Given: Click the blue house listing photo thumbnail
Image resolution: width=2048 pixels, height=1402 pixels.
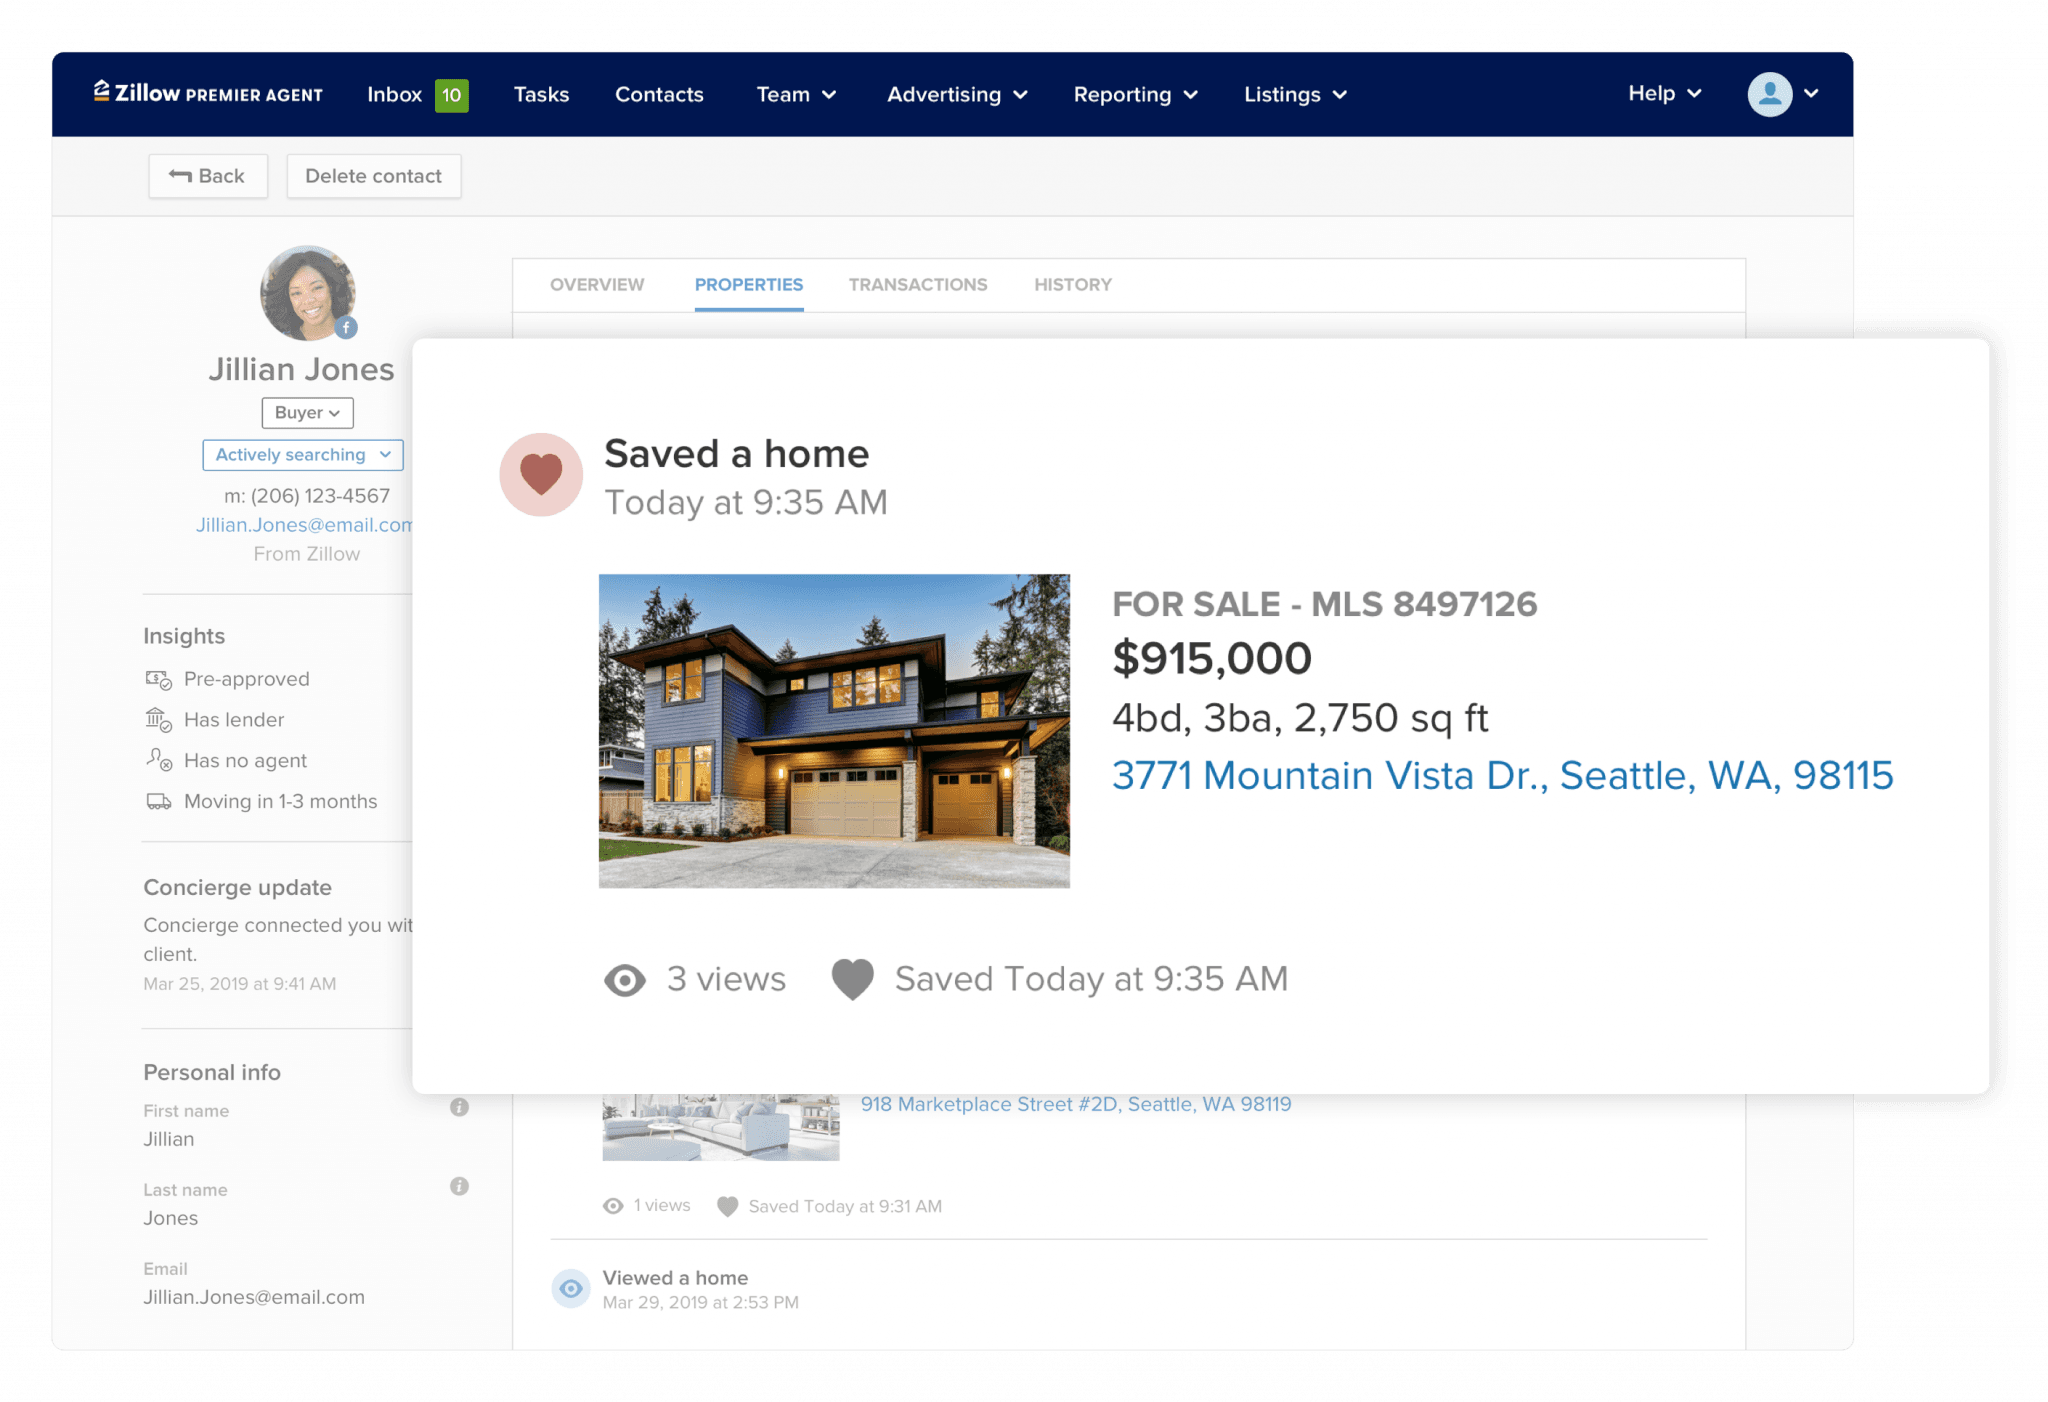Looking at the screenshot, I should coord(834,731).
